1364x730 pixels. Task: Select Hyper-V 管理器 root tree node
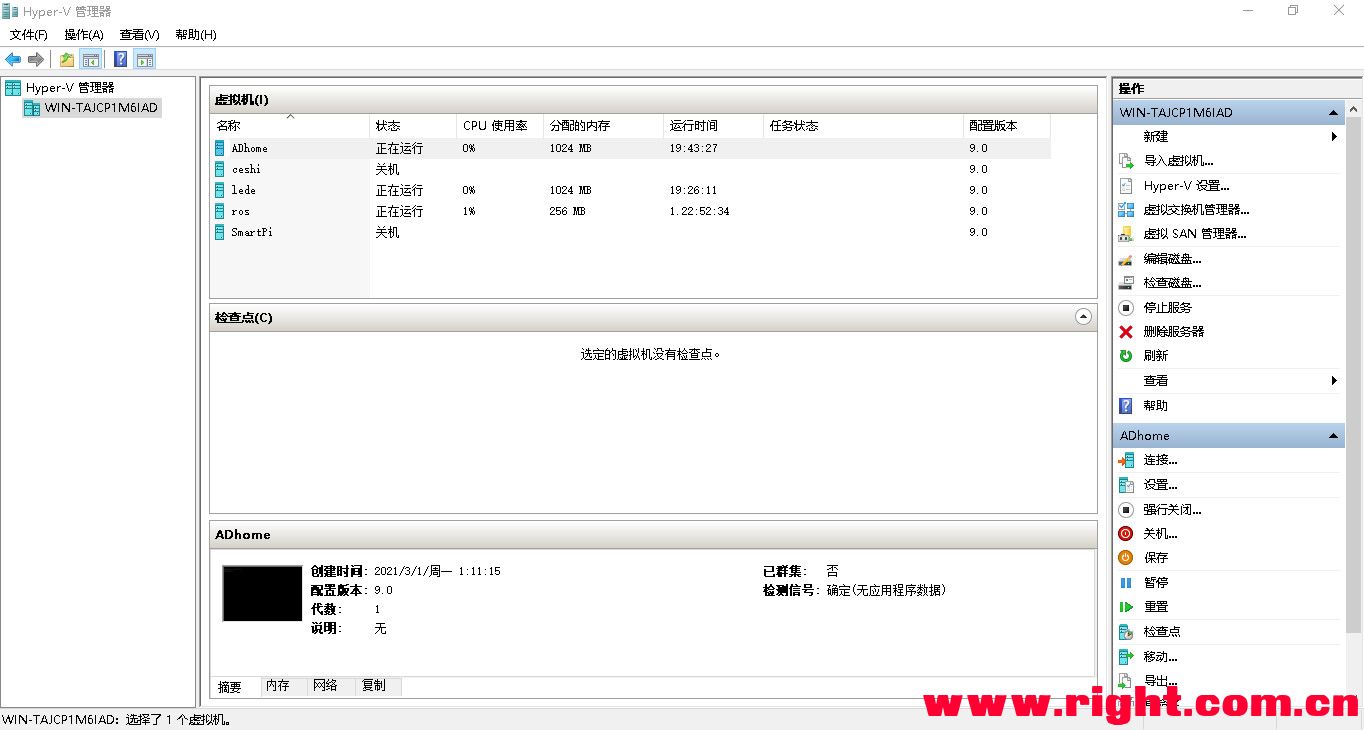tap(70, 88)
